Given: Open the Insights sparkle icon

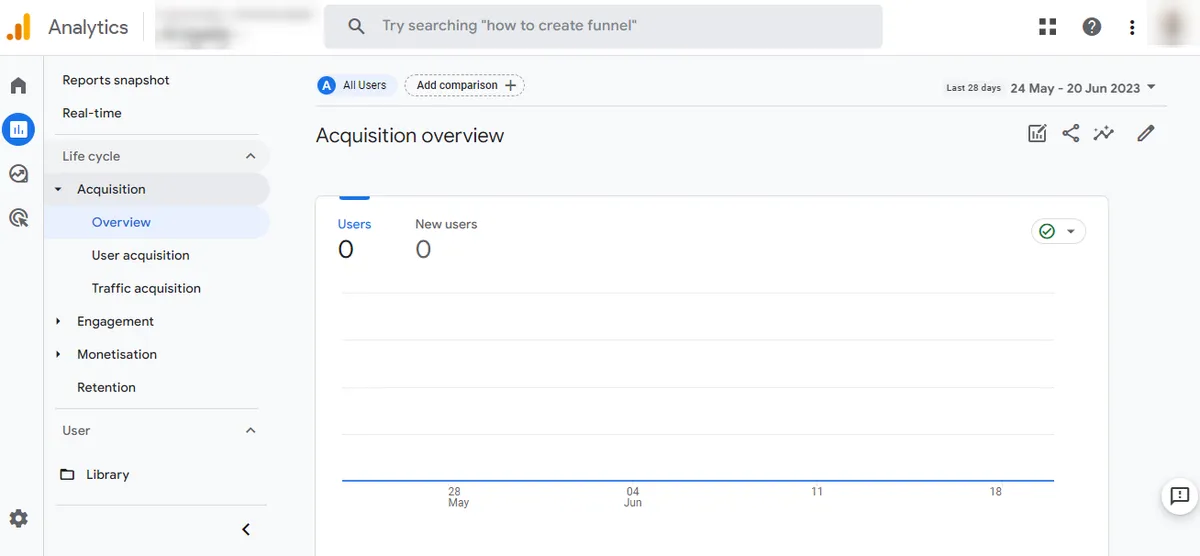Looking at the screenshot, I should [x=1104, y=133].
